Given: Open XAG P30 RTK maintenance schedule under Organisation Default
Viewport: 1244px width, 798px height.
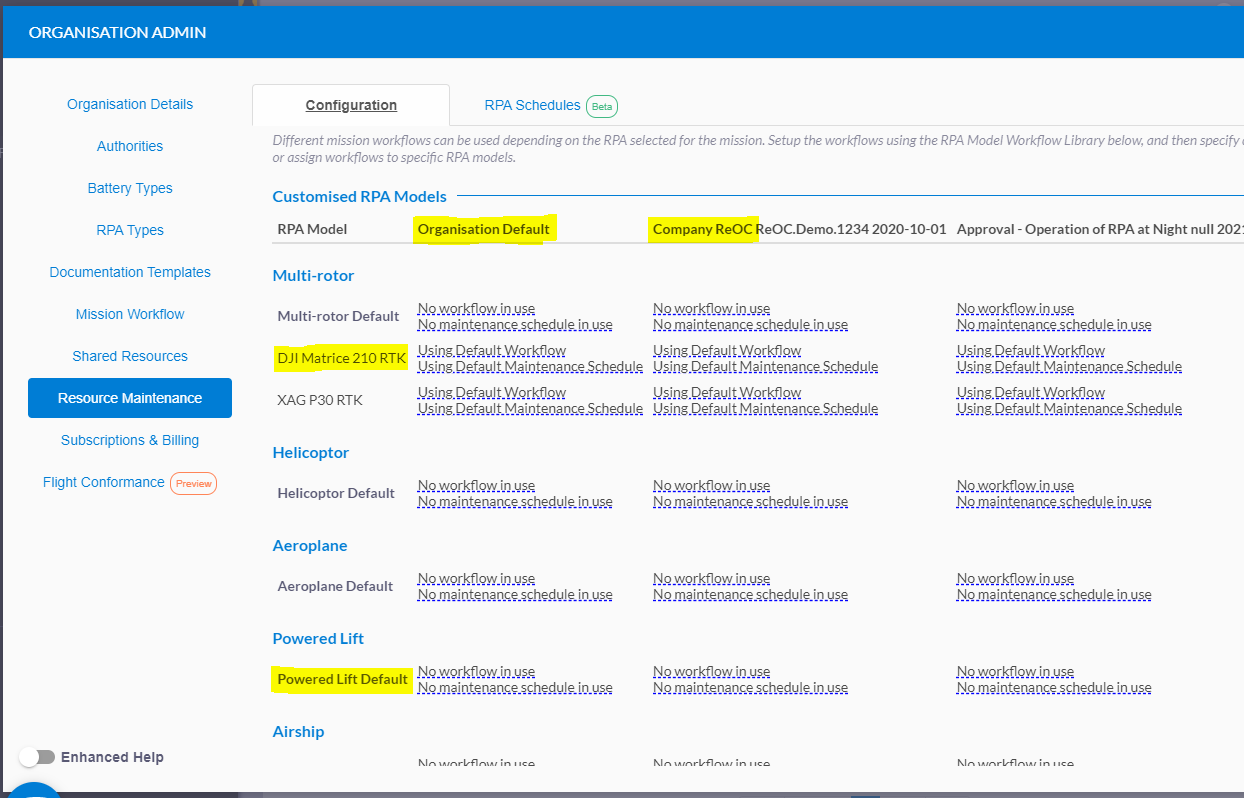Looking at the screenshot, I should tap(530, 408).
